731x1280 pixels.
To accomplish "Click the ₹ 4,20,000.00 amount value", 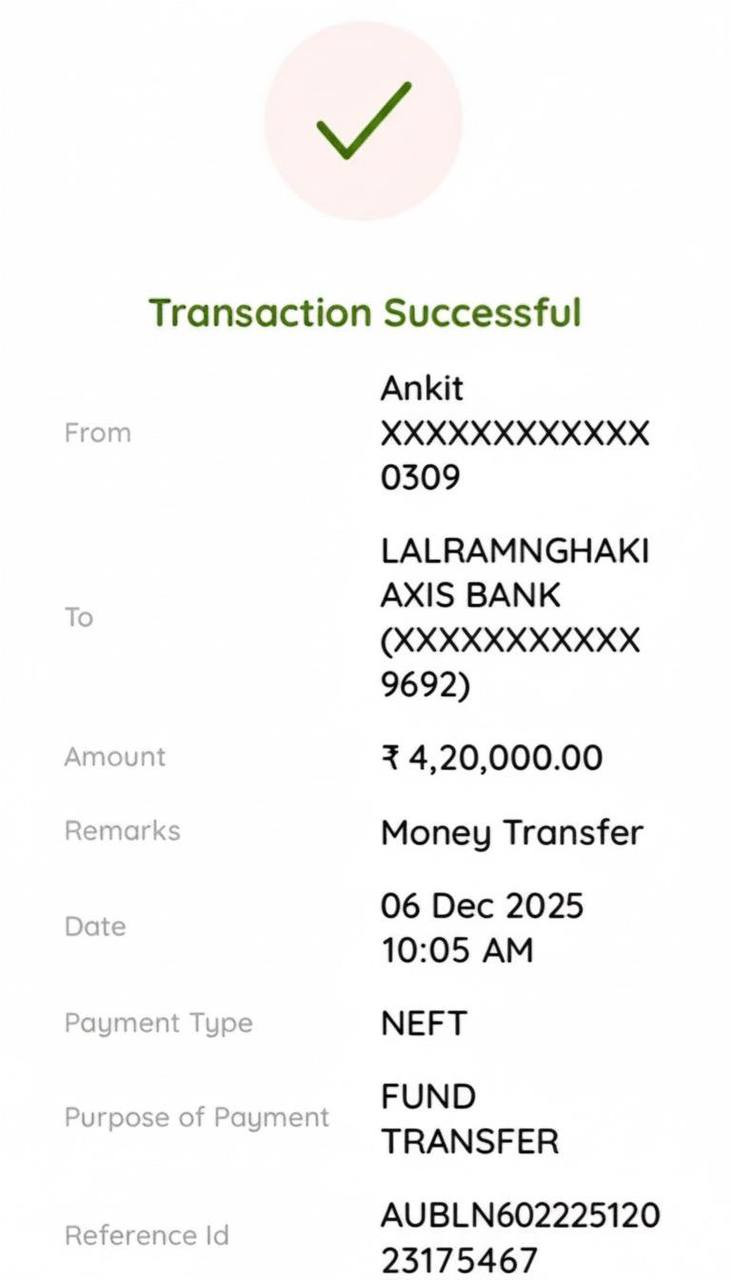I will point(491,758).
